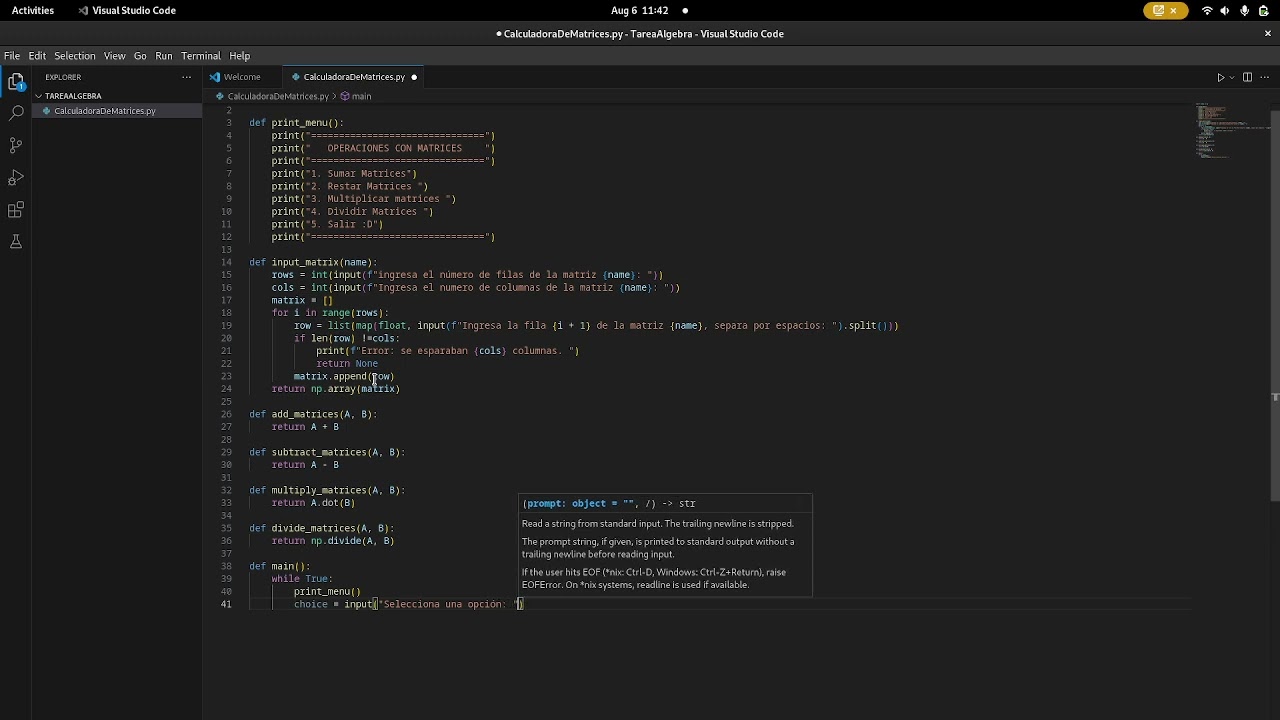The image size is (1280, 720).
Task: Open the clock showing Aug 6 11:42
Action: coord(639,10)
